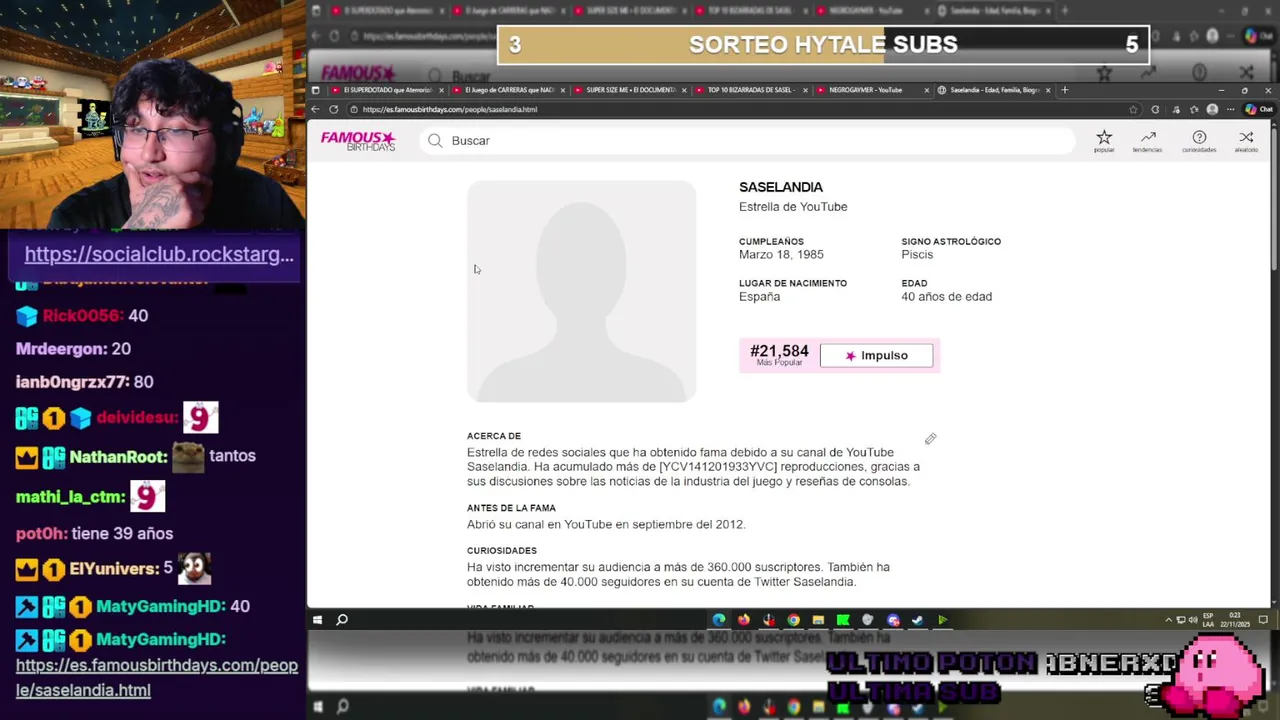Click the Windows Start button
Viewport: 1280px width, 720px height.
[317, 620]
